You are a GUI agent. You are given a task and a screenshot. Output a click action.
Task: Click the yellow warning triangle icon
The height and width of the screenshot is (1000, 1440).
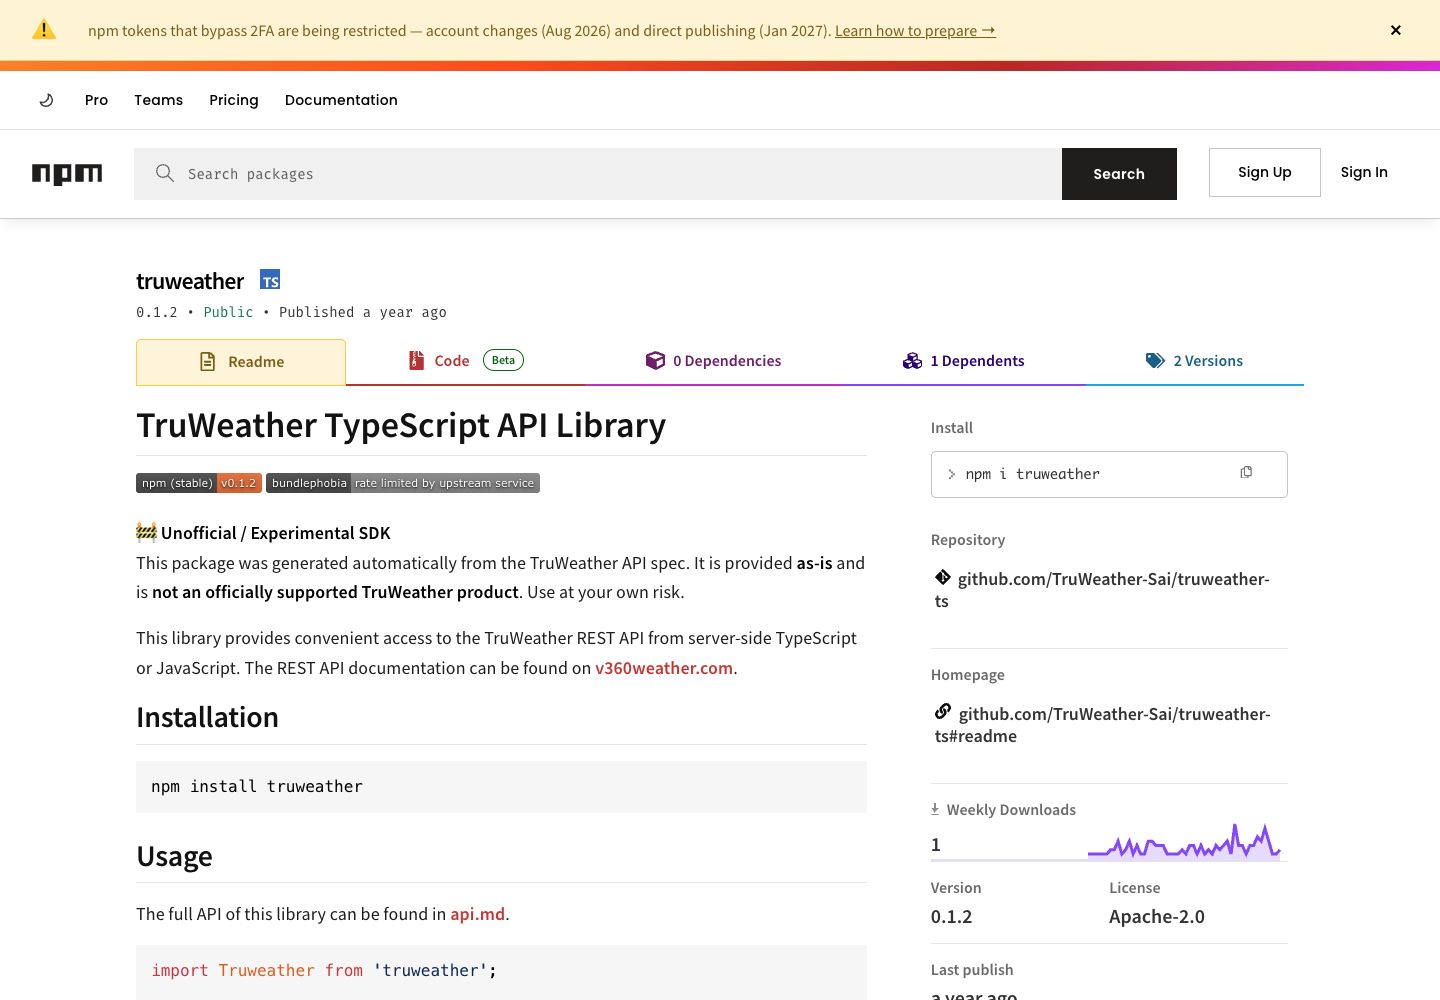(x=44, y=30)
